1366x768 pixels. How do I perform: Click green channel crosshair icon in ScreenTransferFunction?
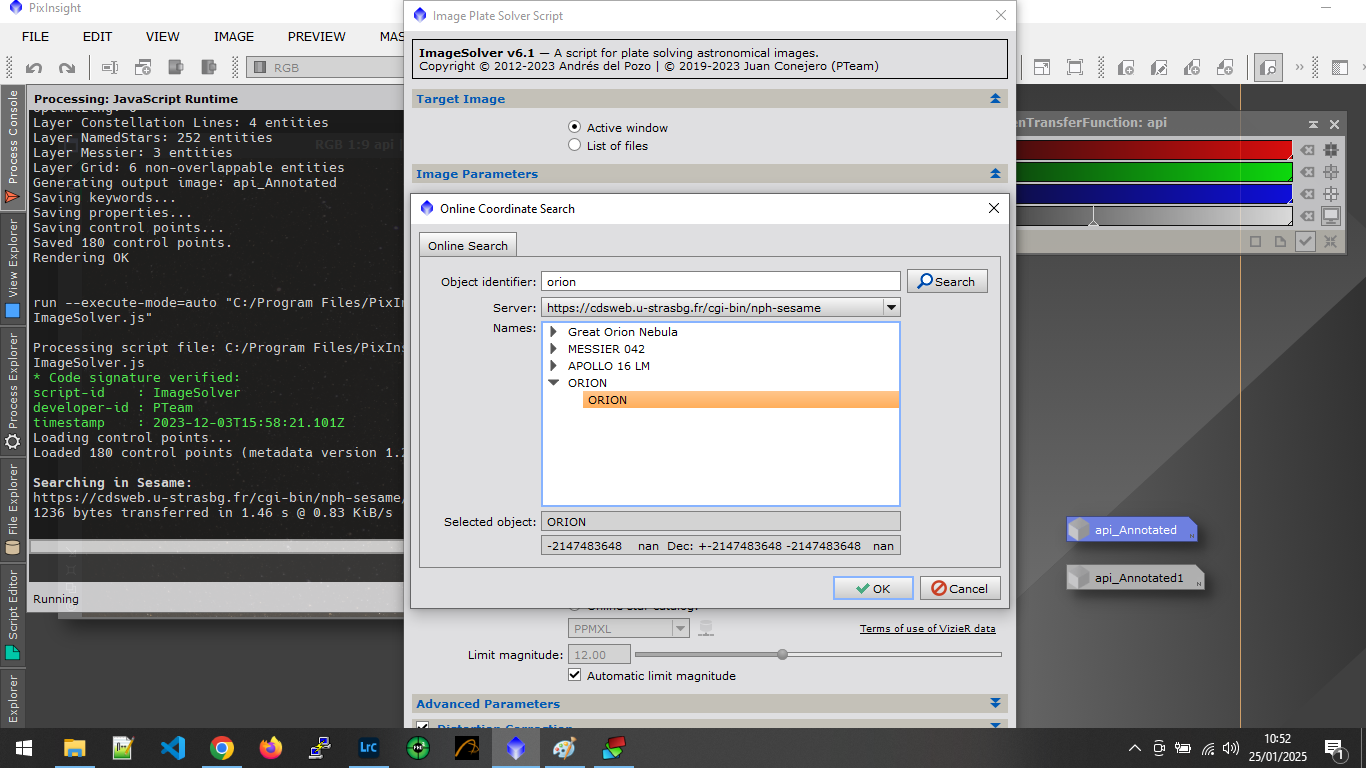coord(1331,172)
